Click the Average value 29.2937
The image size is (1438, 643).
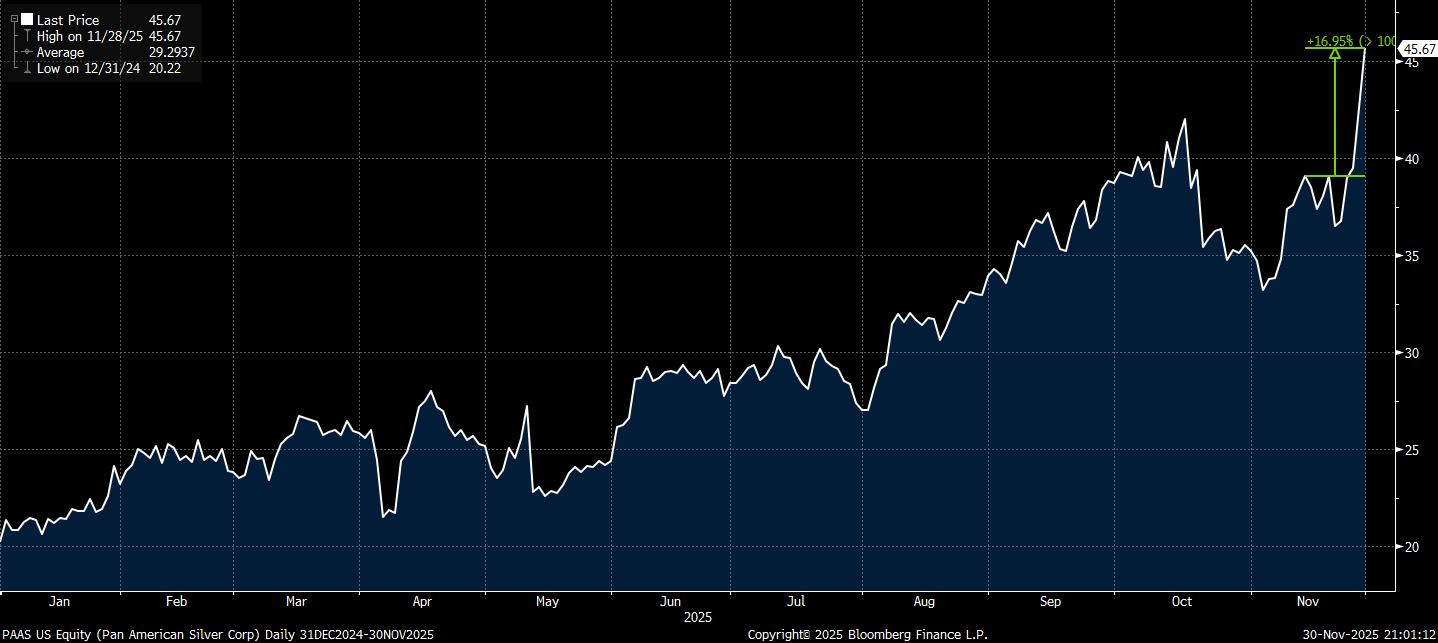click(171, 52)
